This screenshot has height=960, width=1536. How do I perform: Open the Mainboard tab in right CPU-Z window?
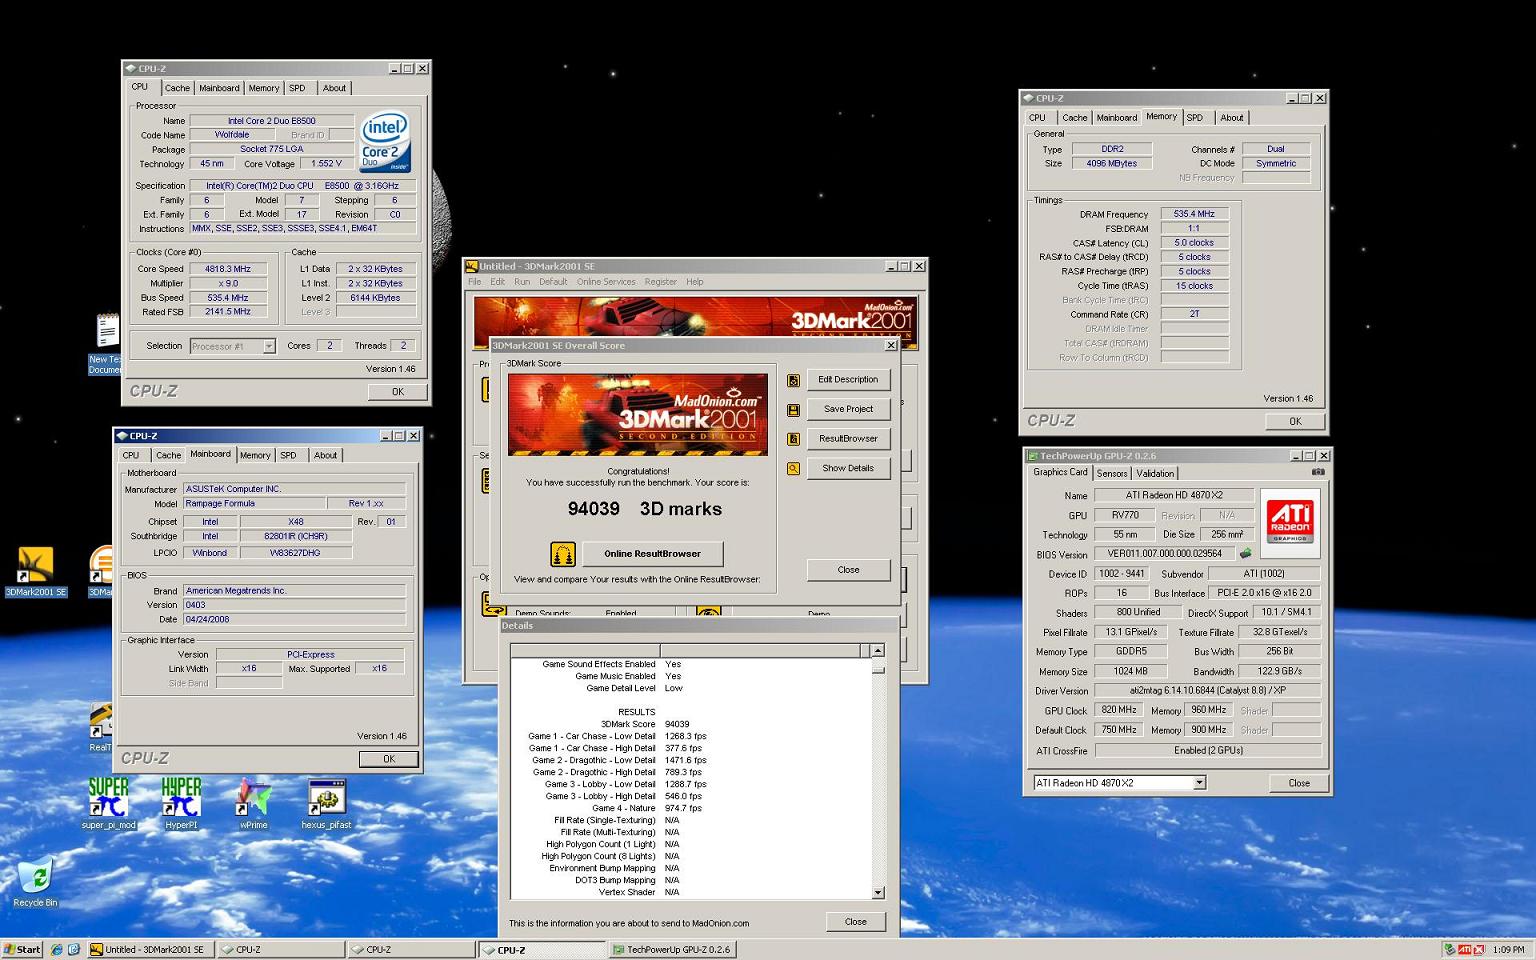[x=1117, y=118]
